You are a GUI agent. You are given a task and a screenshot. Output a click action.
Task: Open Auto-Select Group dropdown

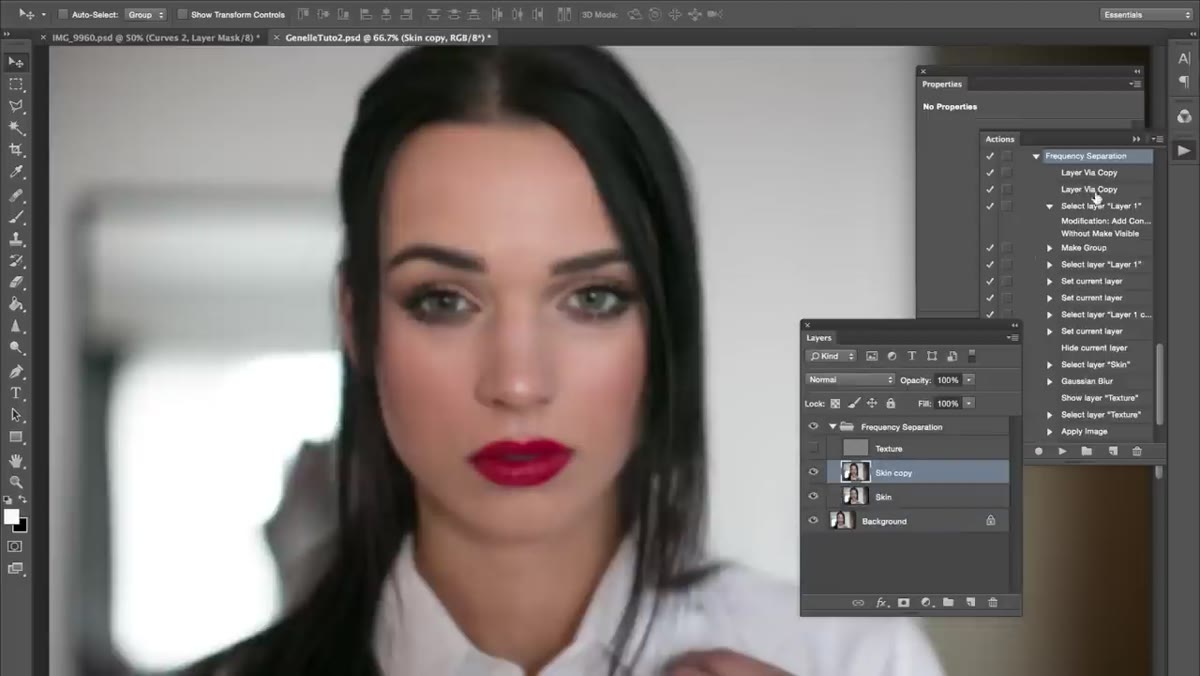point(146,15)
